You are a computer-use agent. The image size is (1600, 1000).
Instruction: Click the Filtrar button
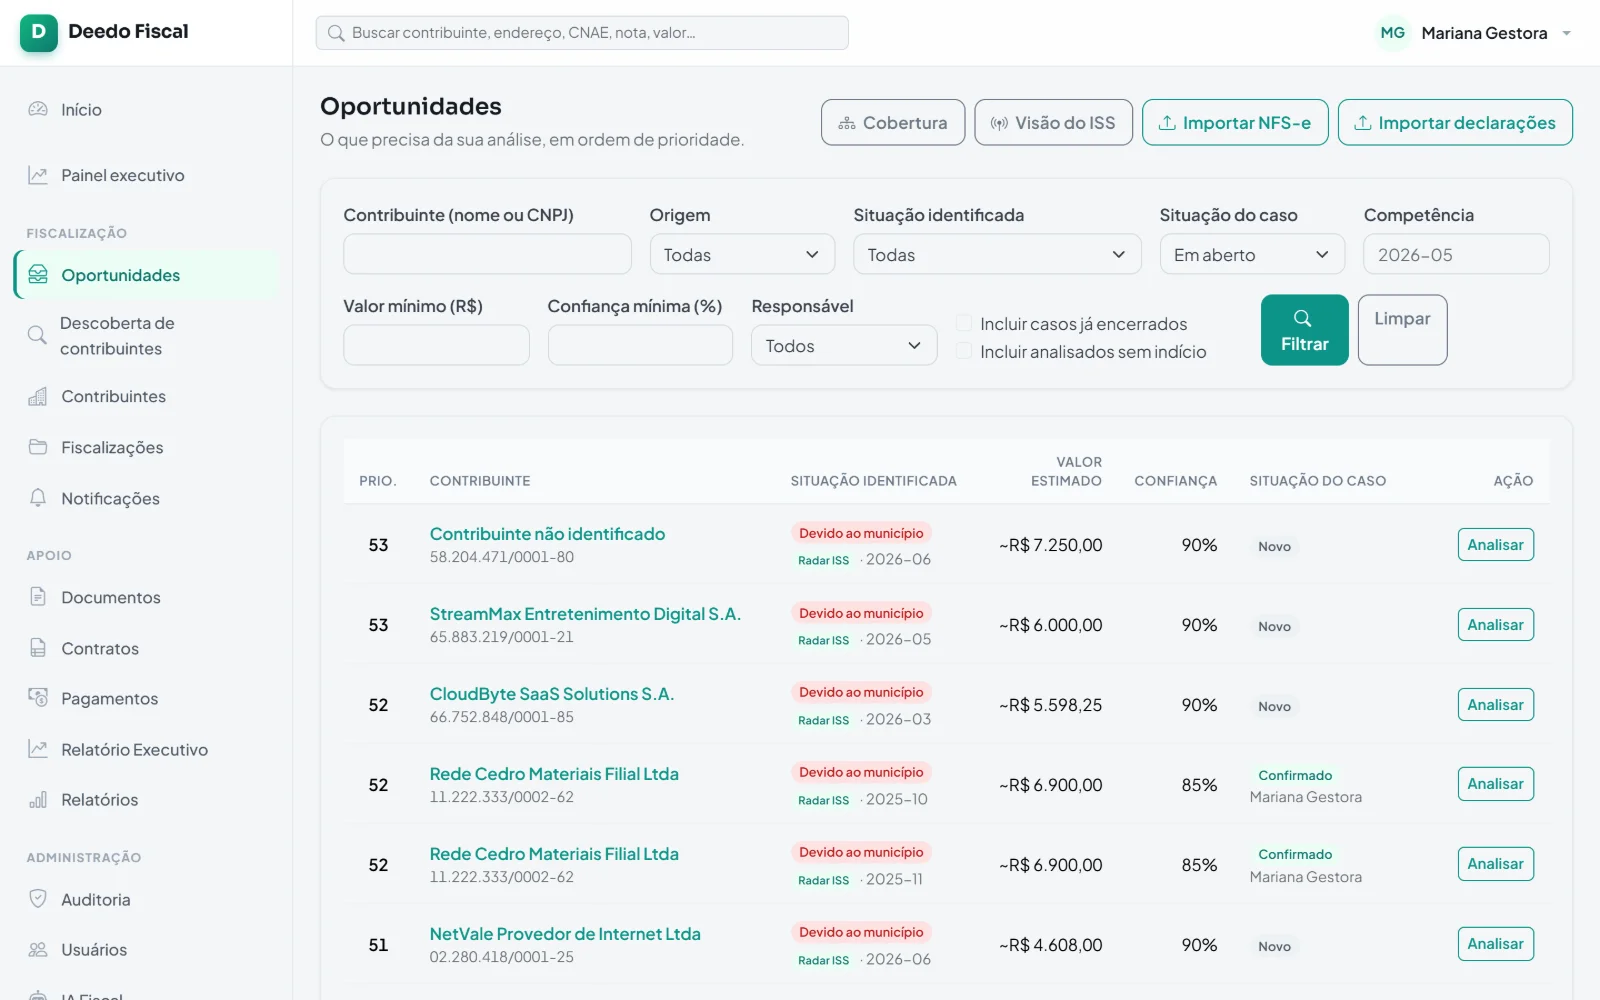[1304, 330]
